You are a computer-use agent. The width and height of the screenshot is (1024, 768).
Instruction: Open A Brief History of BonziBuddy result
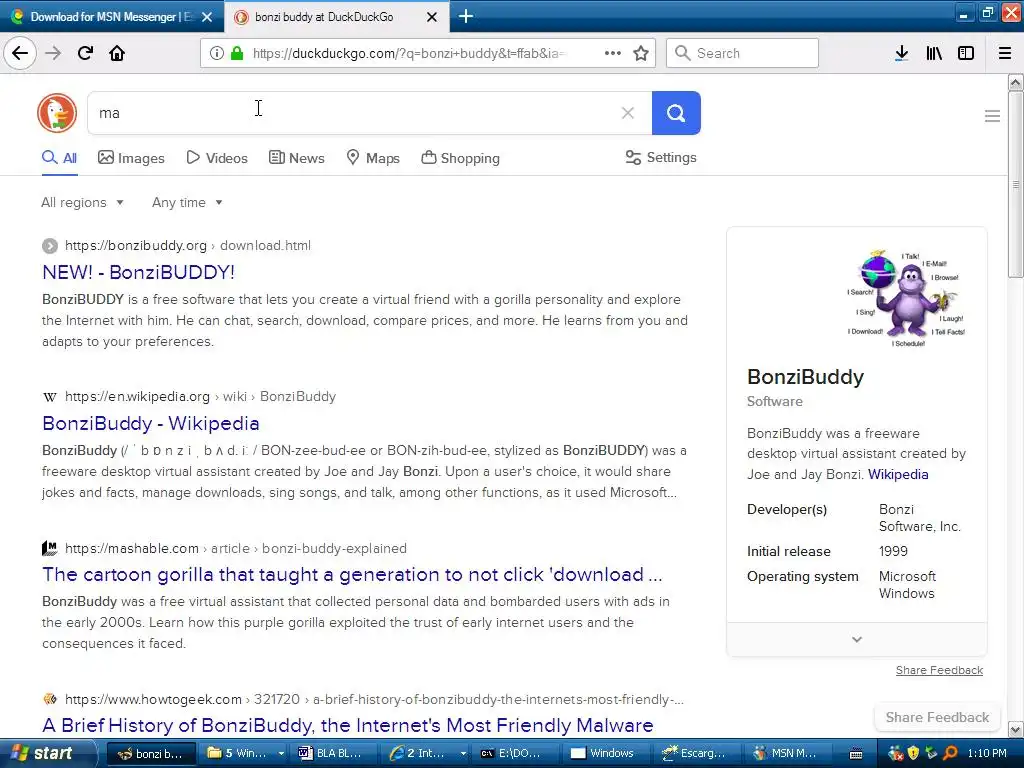point(348,725)
